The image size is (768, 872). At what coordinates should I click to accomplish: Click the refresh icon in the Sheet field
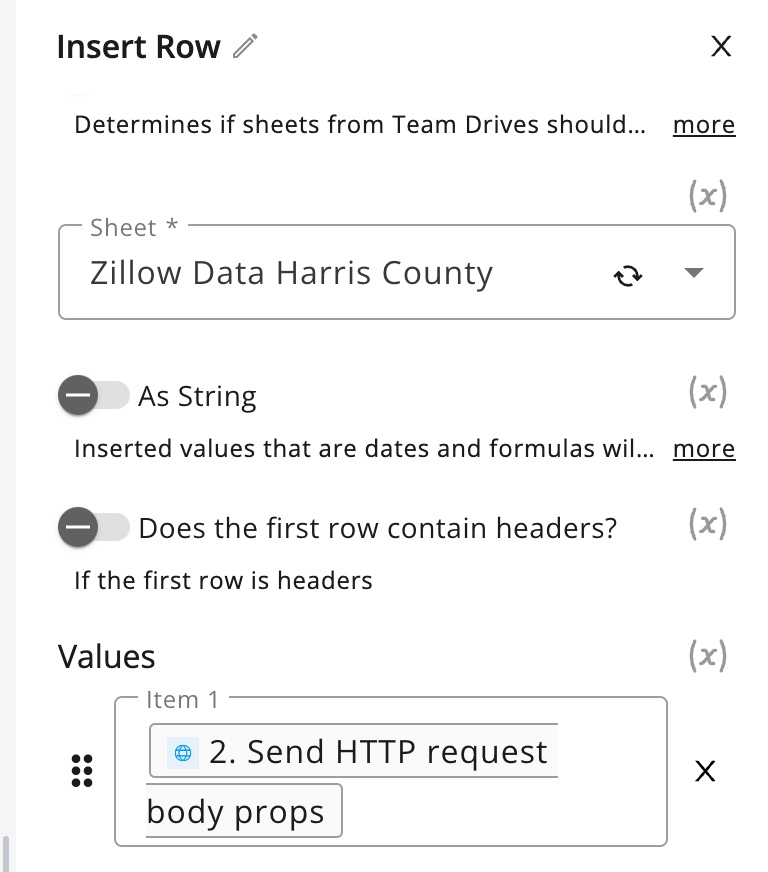(x=628, y=275)
